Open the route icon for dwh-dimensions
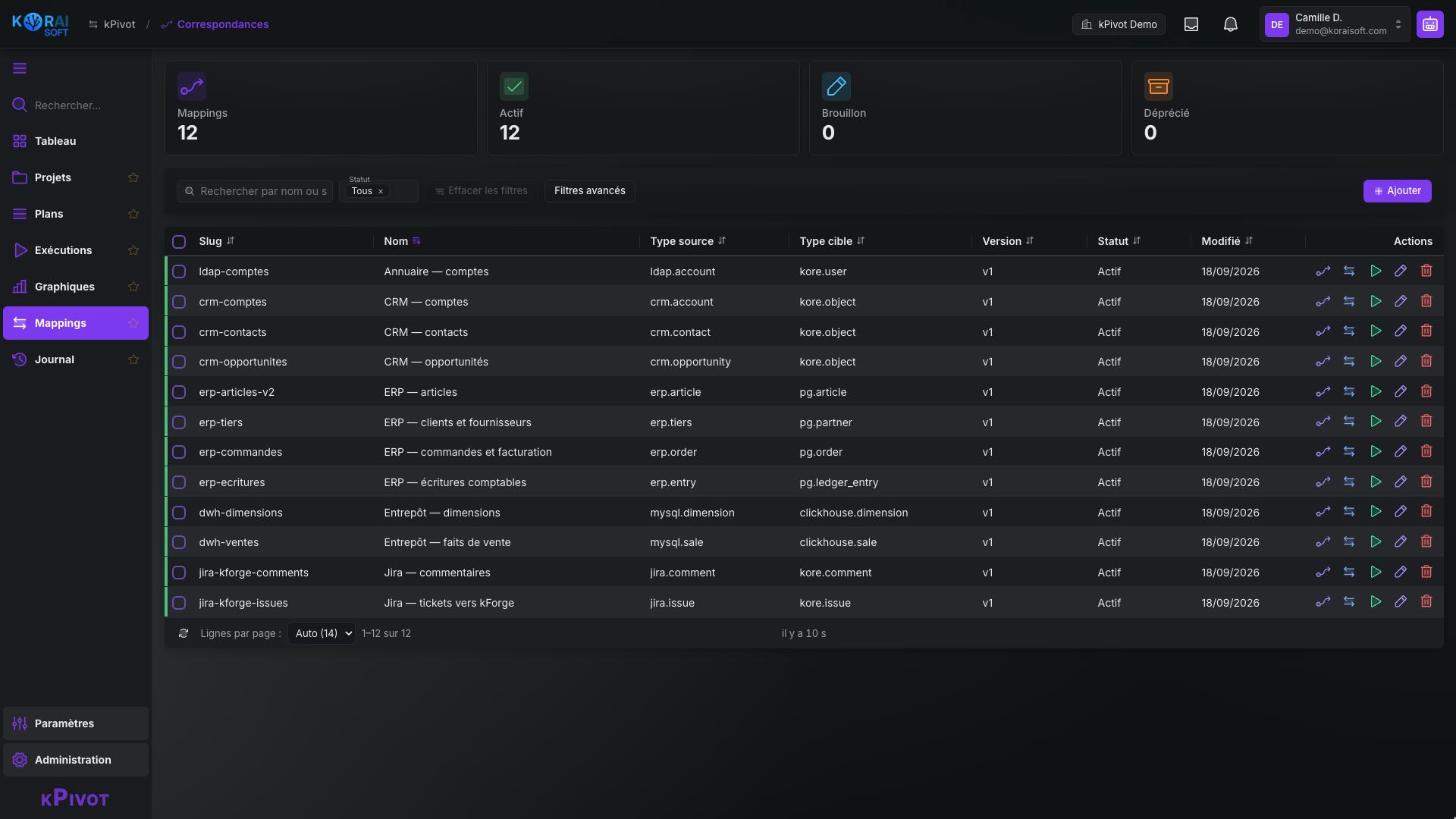The width and height of the screenshot is (1456, 819). 1323,512
